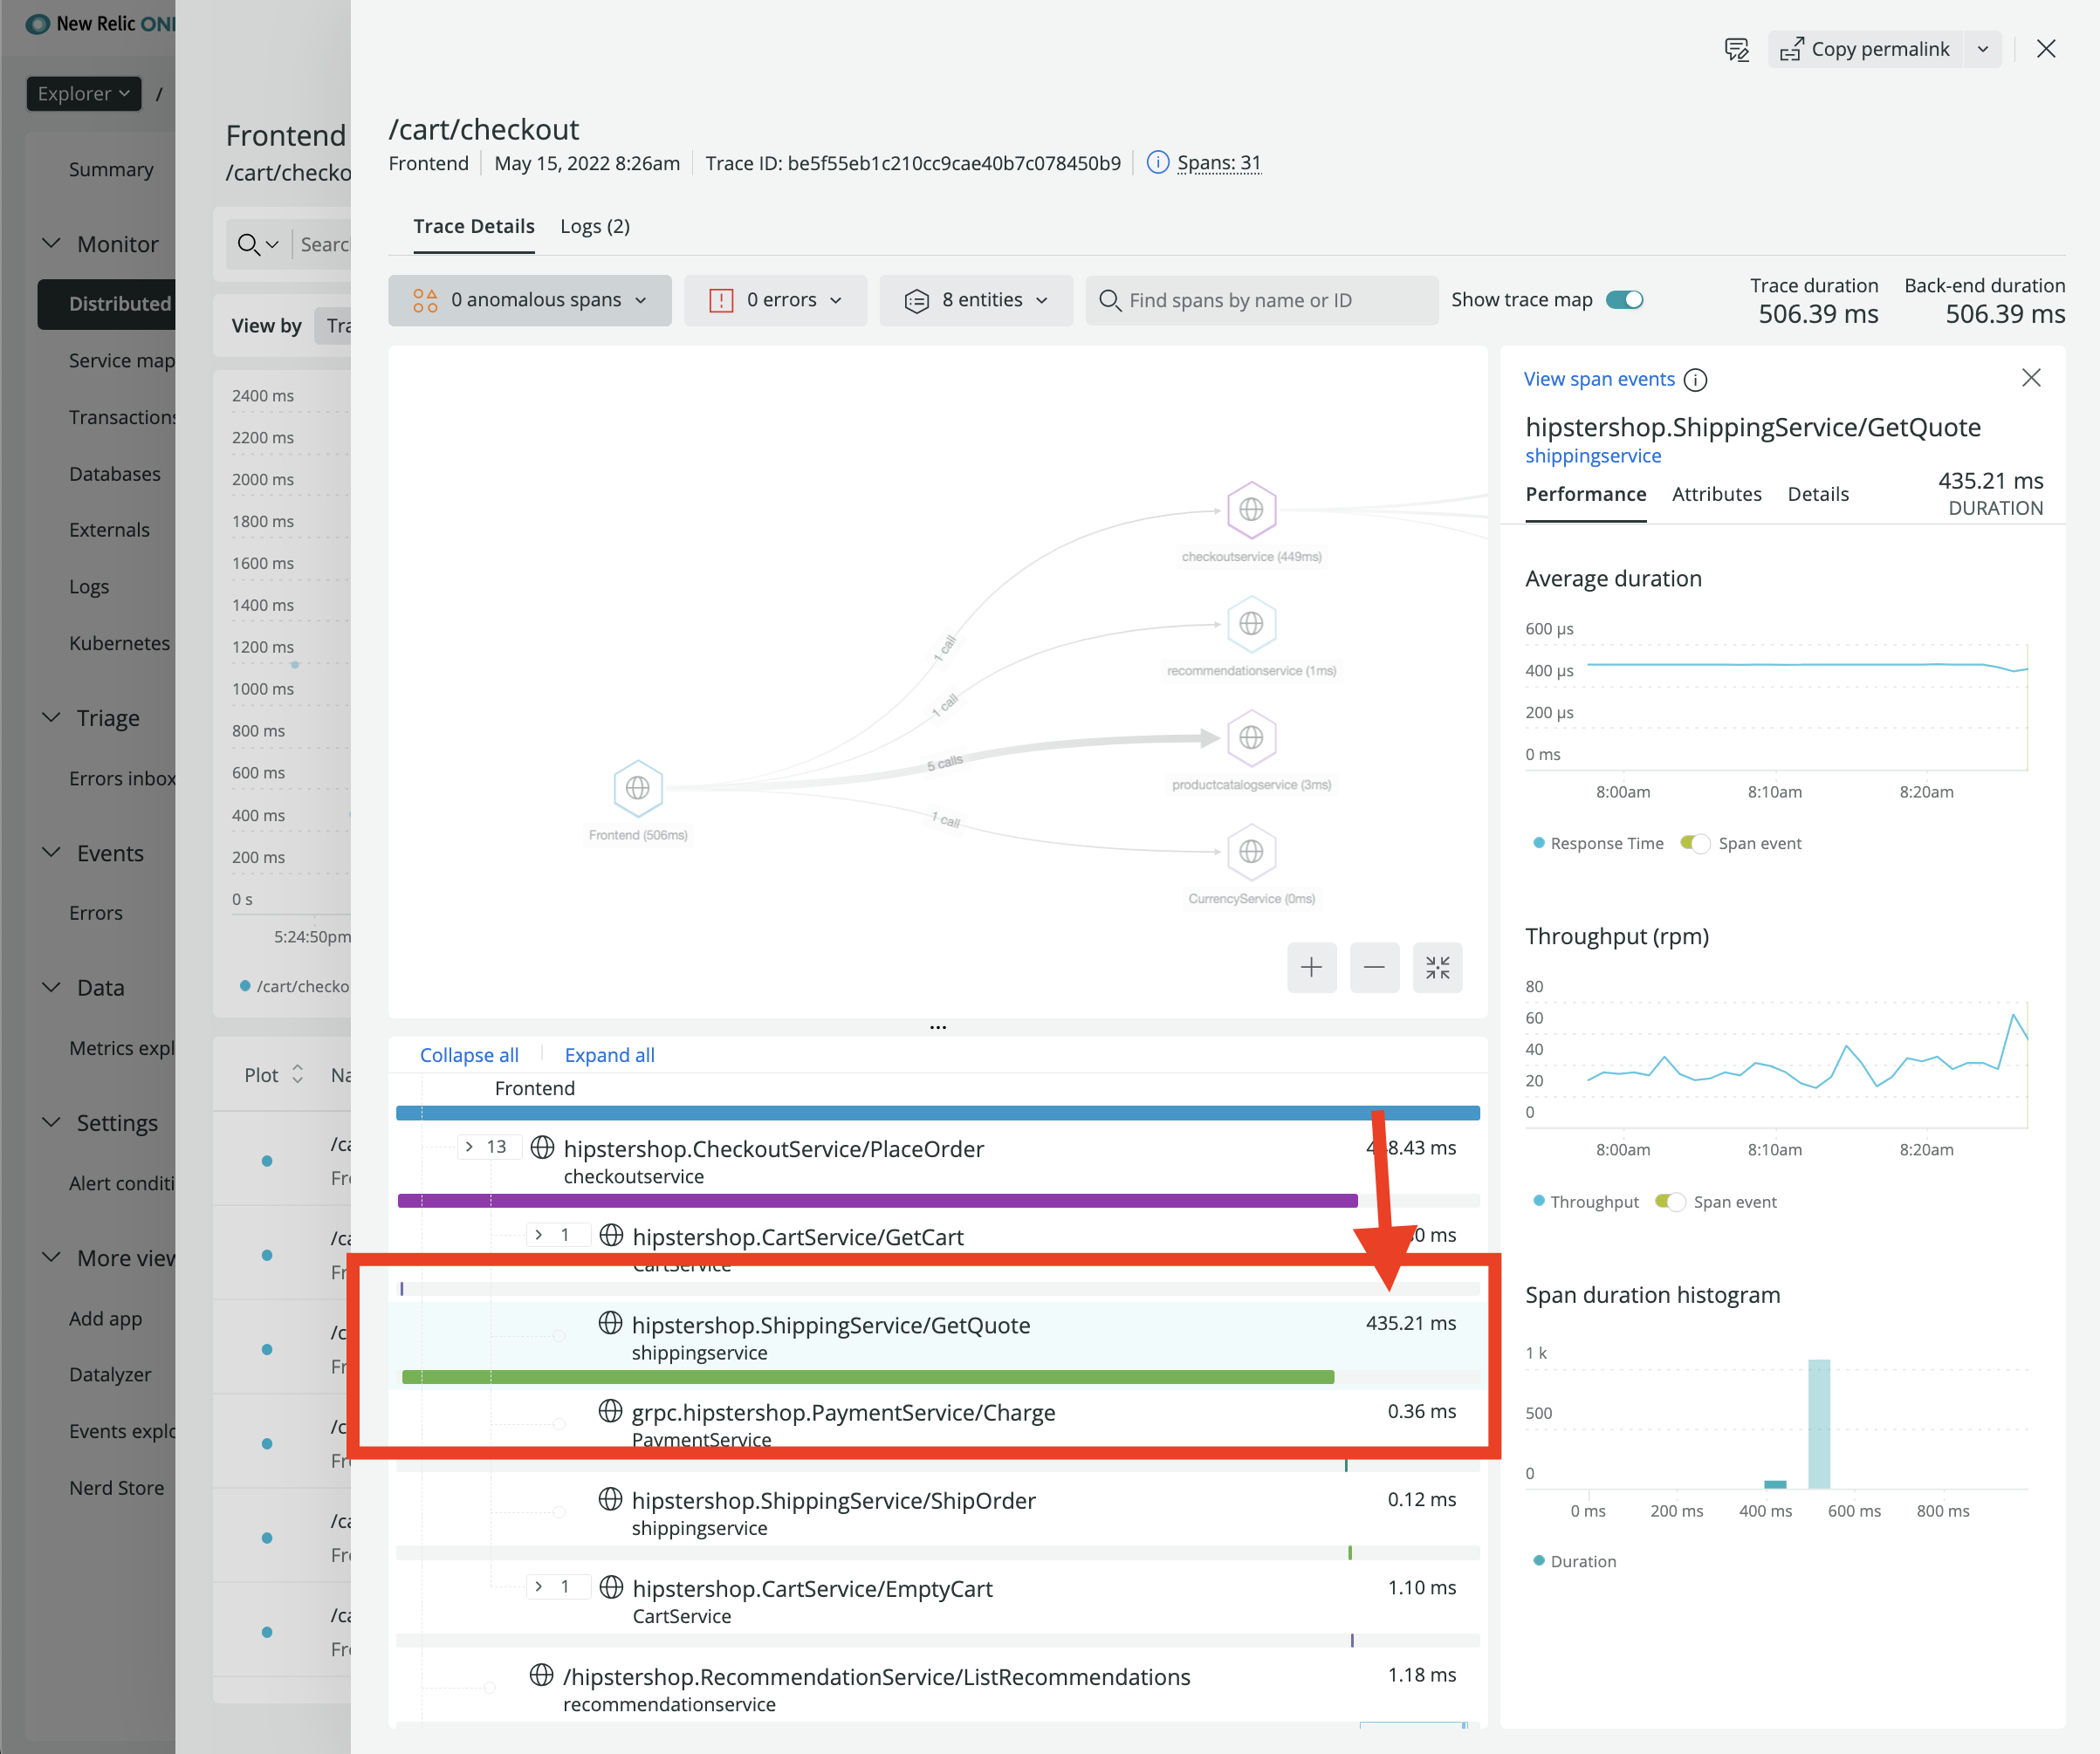Switch to the Trace Details tab

pyautogui.click(x=474, y=226)
